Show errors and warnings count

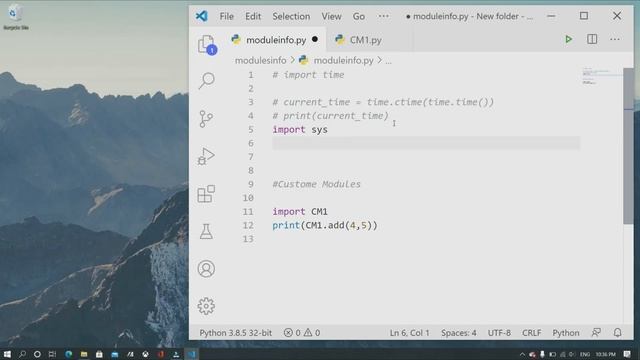click(302, 333)
